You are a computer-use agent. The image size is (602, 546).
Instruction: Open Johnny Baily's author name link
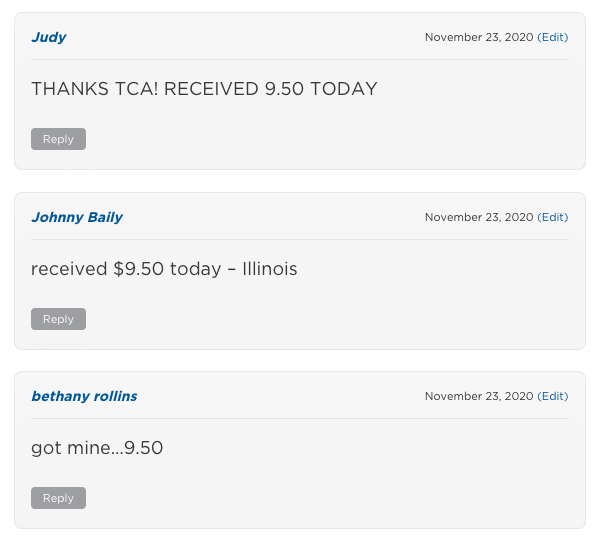coord(77,217)
